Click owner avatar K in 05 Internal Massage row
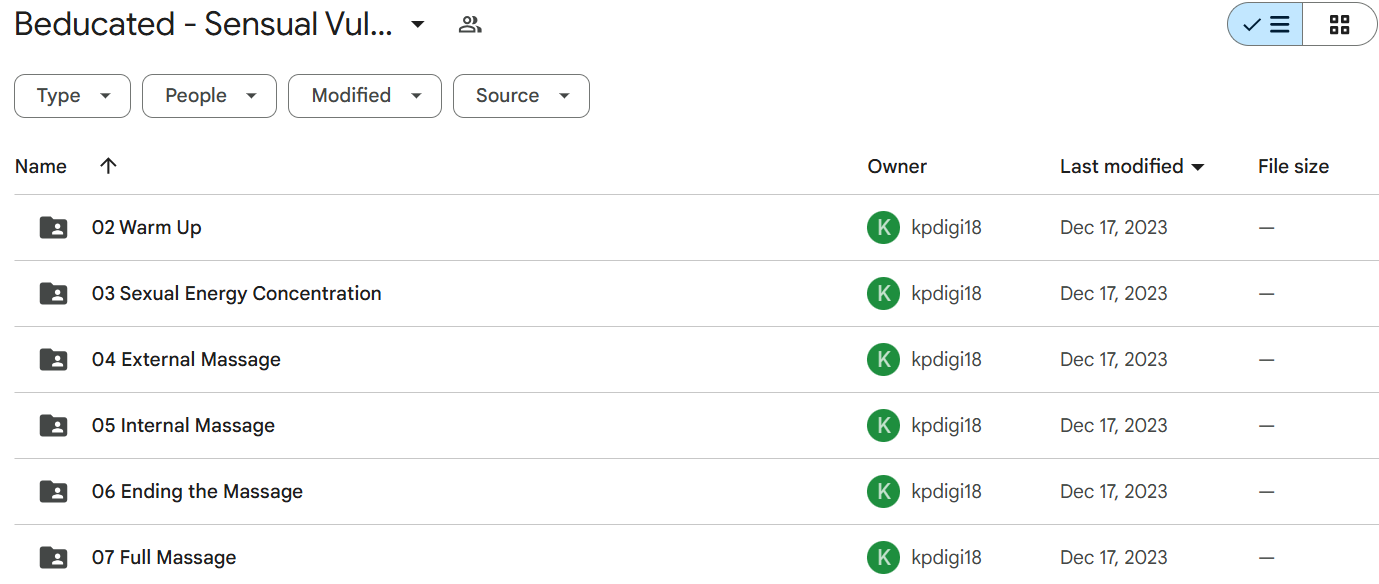The height and width of the screenshot is (584, 1379). click(x=883, y=426)
